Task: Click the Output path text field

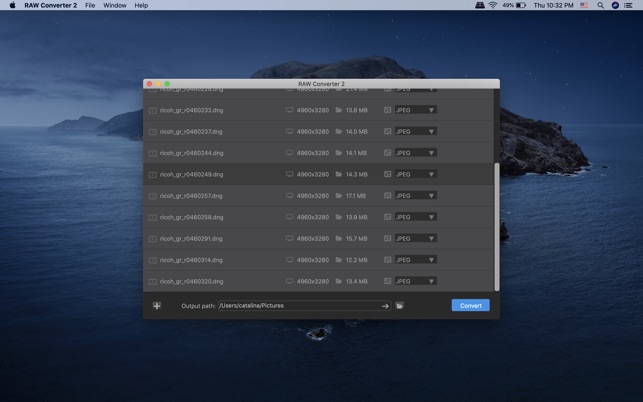Action: tap(304, 306)
